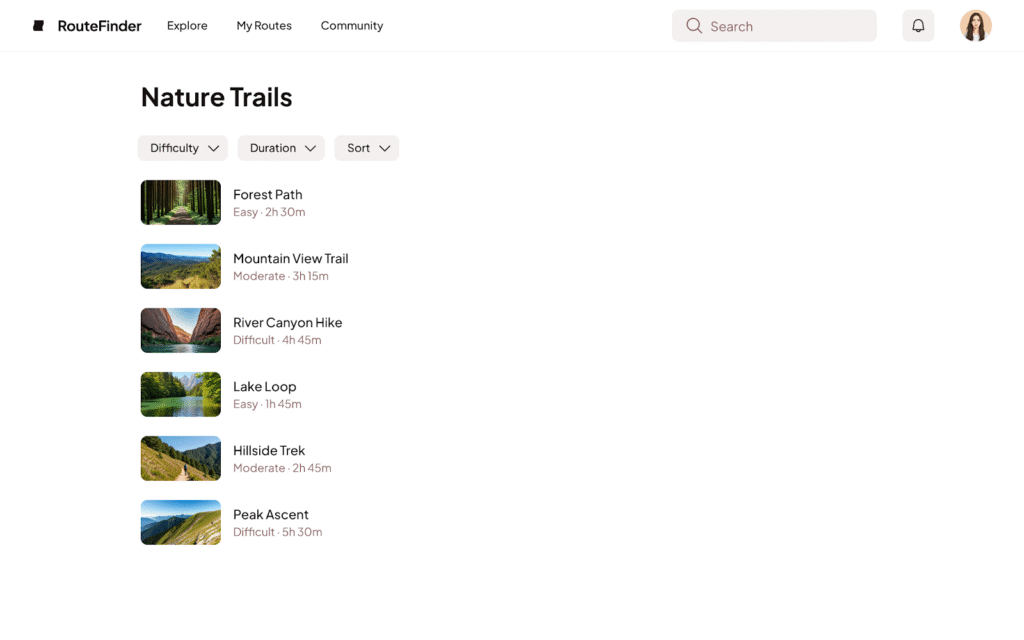Viewport: 1024px width, 640px height.
Task: Open the Duration filter dropdown
Action: (281, 148)
